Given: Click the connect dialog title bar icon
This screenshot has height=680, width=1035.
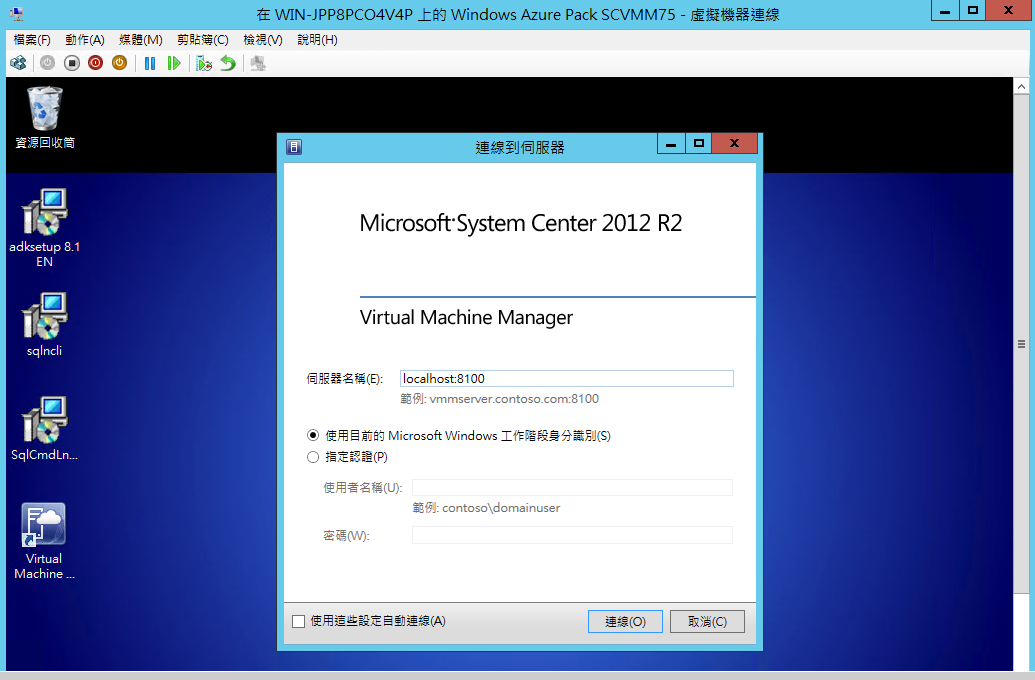Looking at the screenshot, I should [x=294, y=147].
